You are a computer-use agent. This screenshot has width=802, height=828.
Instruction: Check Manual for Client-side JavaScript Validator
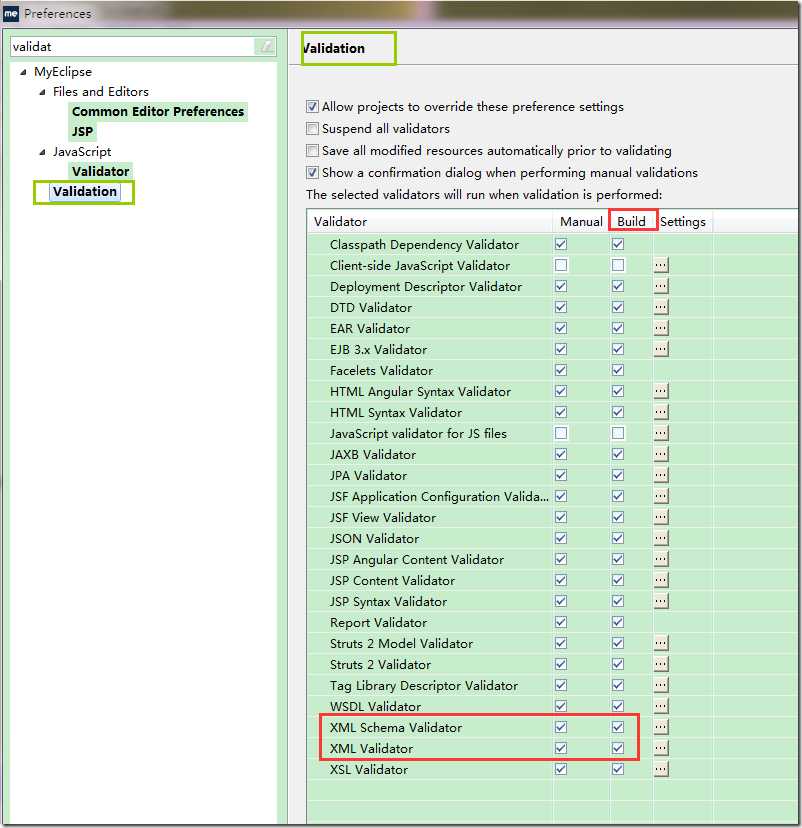pyautogui.click(x=561, y=265)
